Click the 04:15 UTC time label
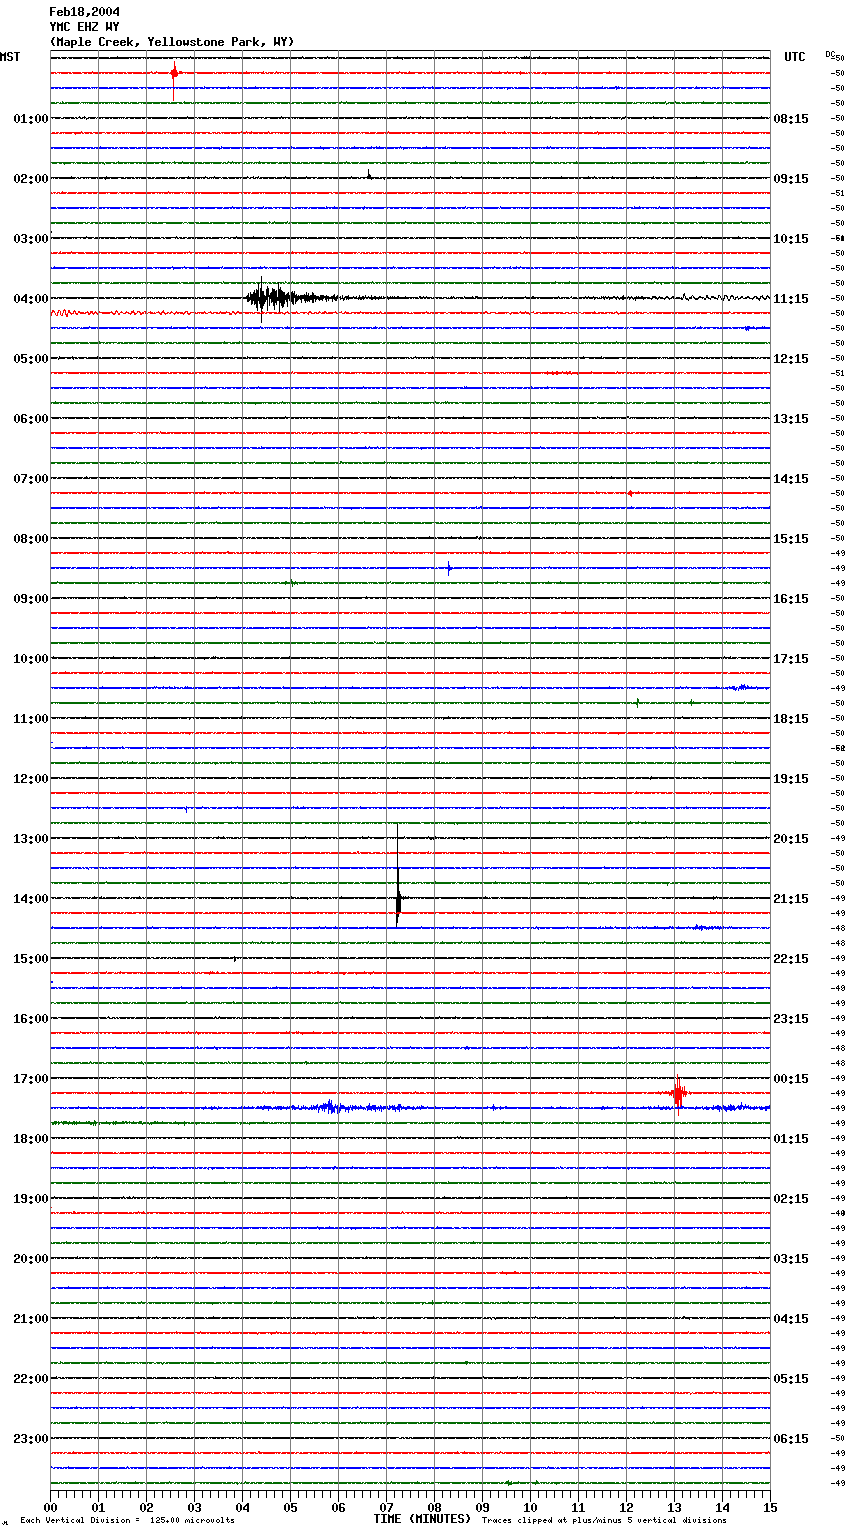 tap(791, 1319)
